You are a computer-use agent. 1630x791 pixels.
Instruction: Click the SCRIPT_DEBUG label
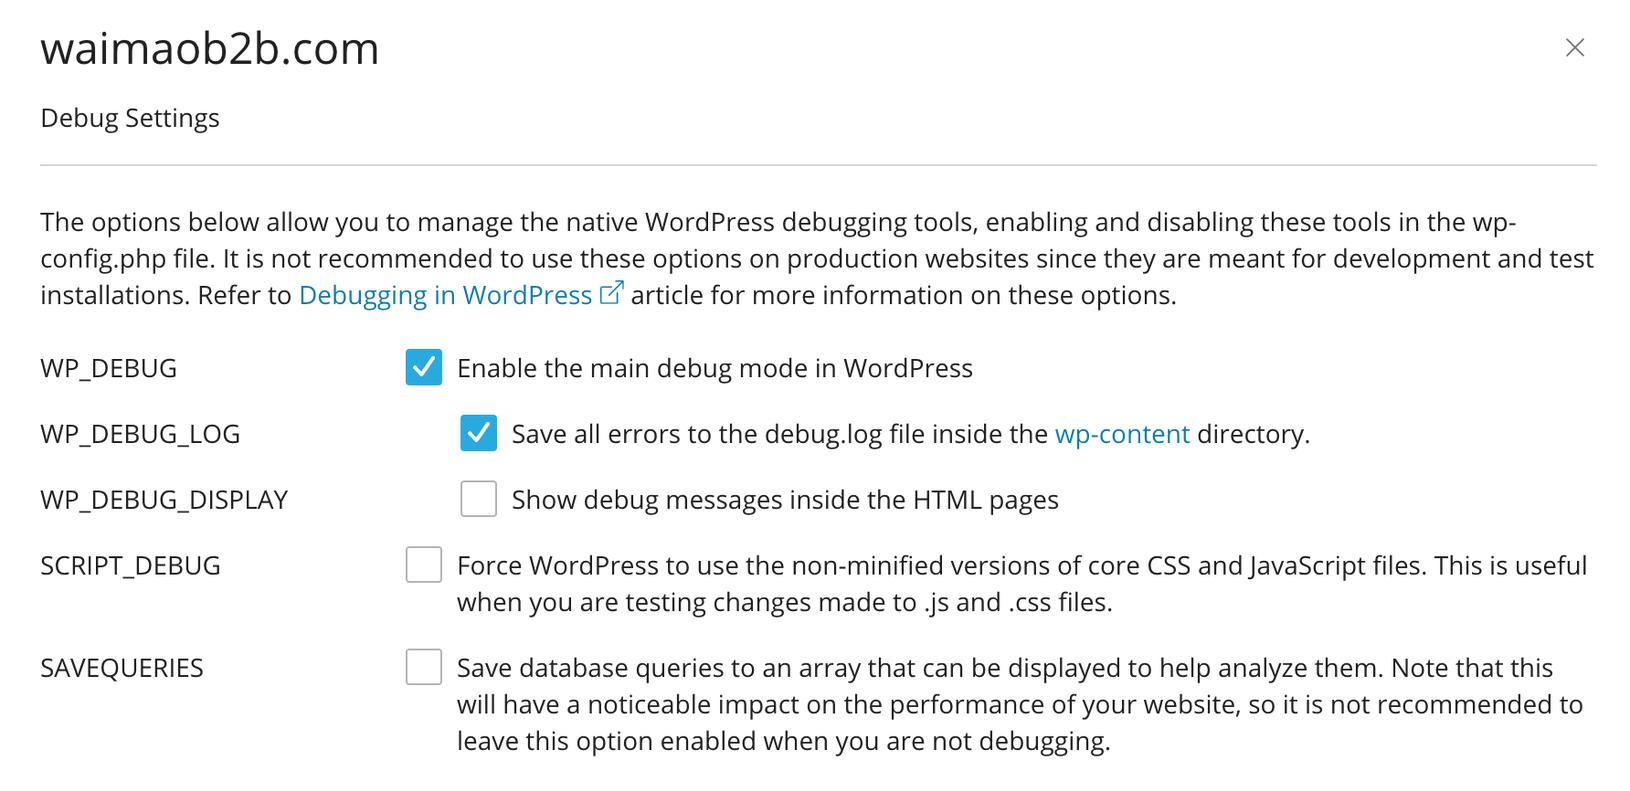(x=130, y=564)
